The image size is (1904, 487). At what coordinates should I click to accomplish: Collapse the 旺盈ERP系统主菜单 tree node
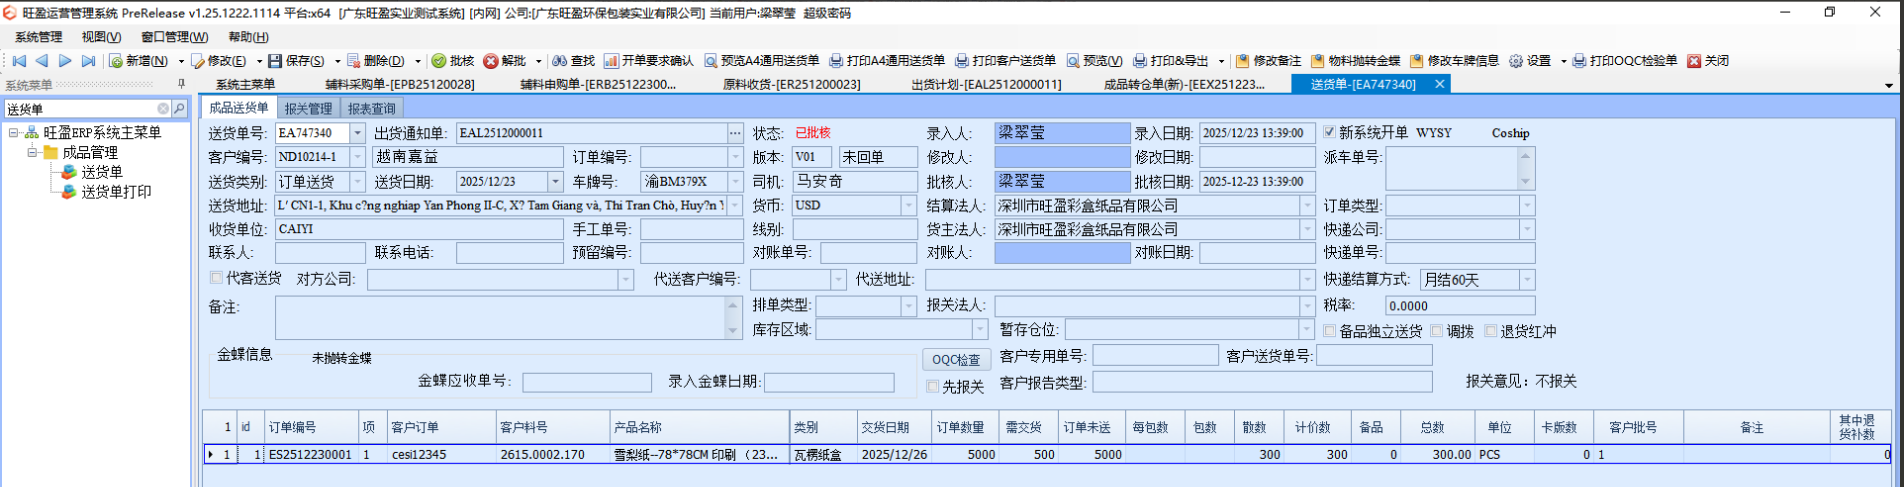pyautogui.click(x=14, y=133)
